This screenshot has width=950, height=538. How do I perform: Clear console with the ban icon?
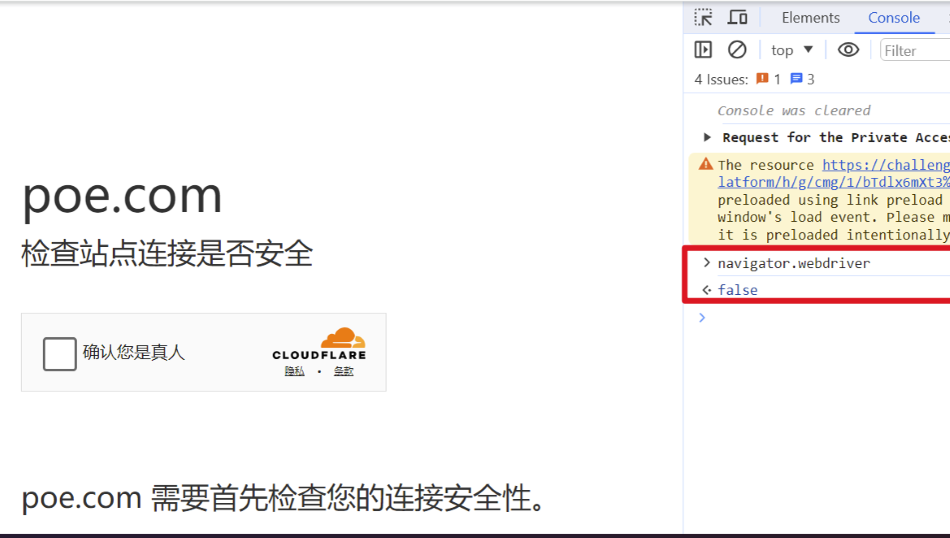point(737,50)
